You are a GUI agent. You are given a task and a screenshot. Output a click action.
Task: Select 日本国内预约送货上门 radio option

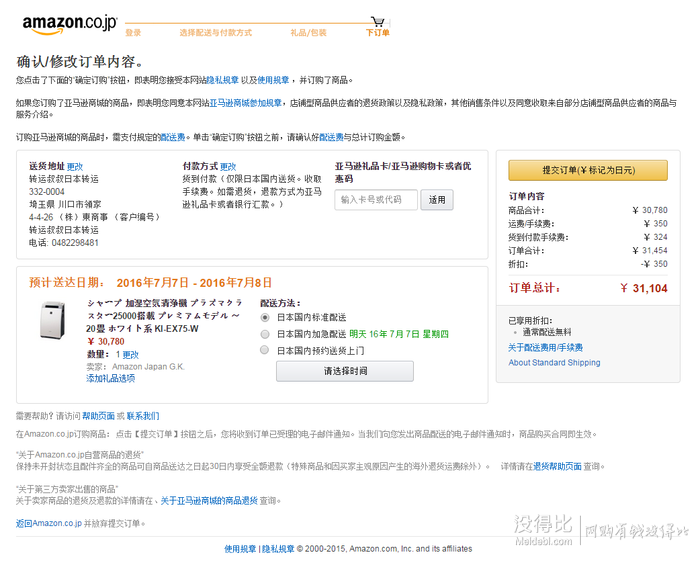click(265, 350)
